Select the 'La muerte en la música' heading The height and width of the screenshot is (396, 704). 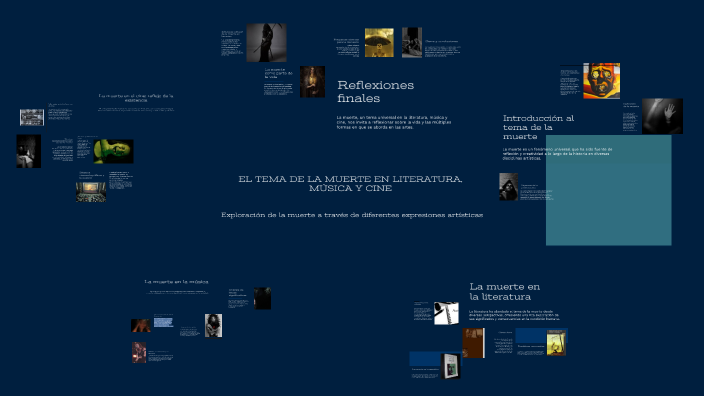pyautogui.click(x=176, y=282)
